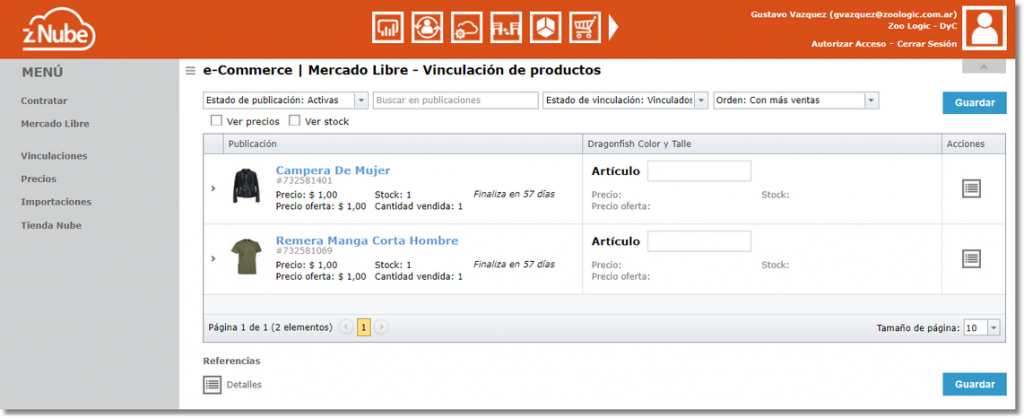
Task: Click publication ID #732581401
Action: [304, 181]
